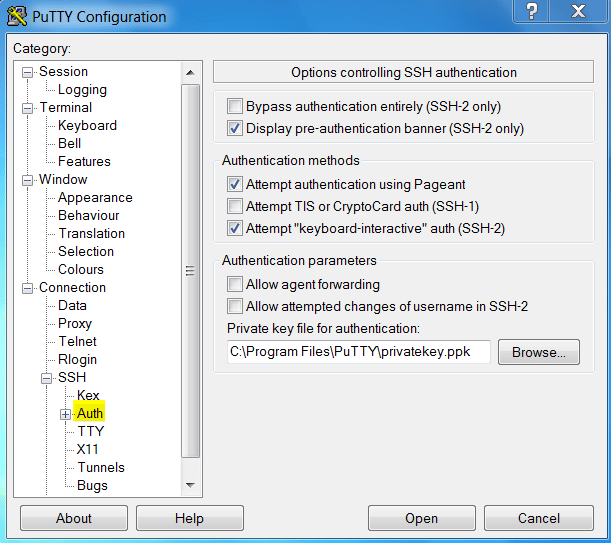611x543 pixels.
Task: Select the Terminal category
Action: pos(66,108)
